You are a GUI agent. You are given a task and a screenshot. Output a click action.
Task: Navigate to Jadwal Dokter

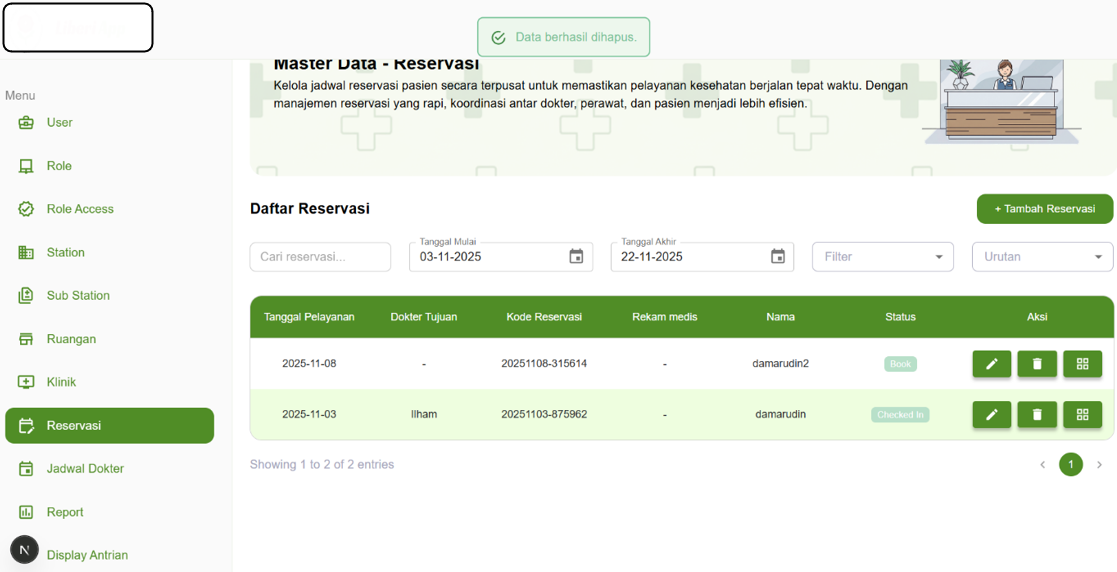click(109, 469)
